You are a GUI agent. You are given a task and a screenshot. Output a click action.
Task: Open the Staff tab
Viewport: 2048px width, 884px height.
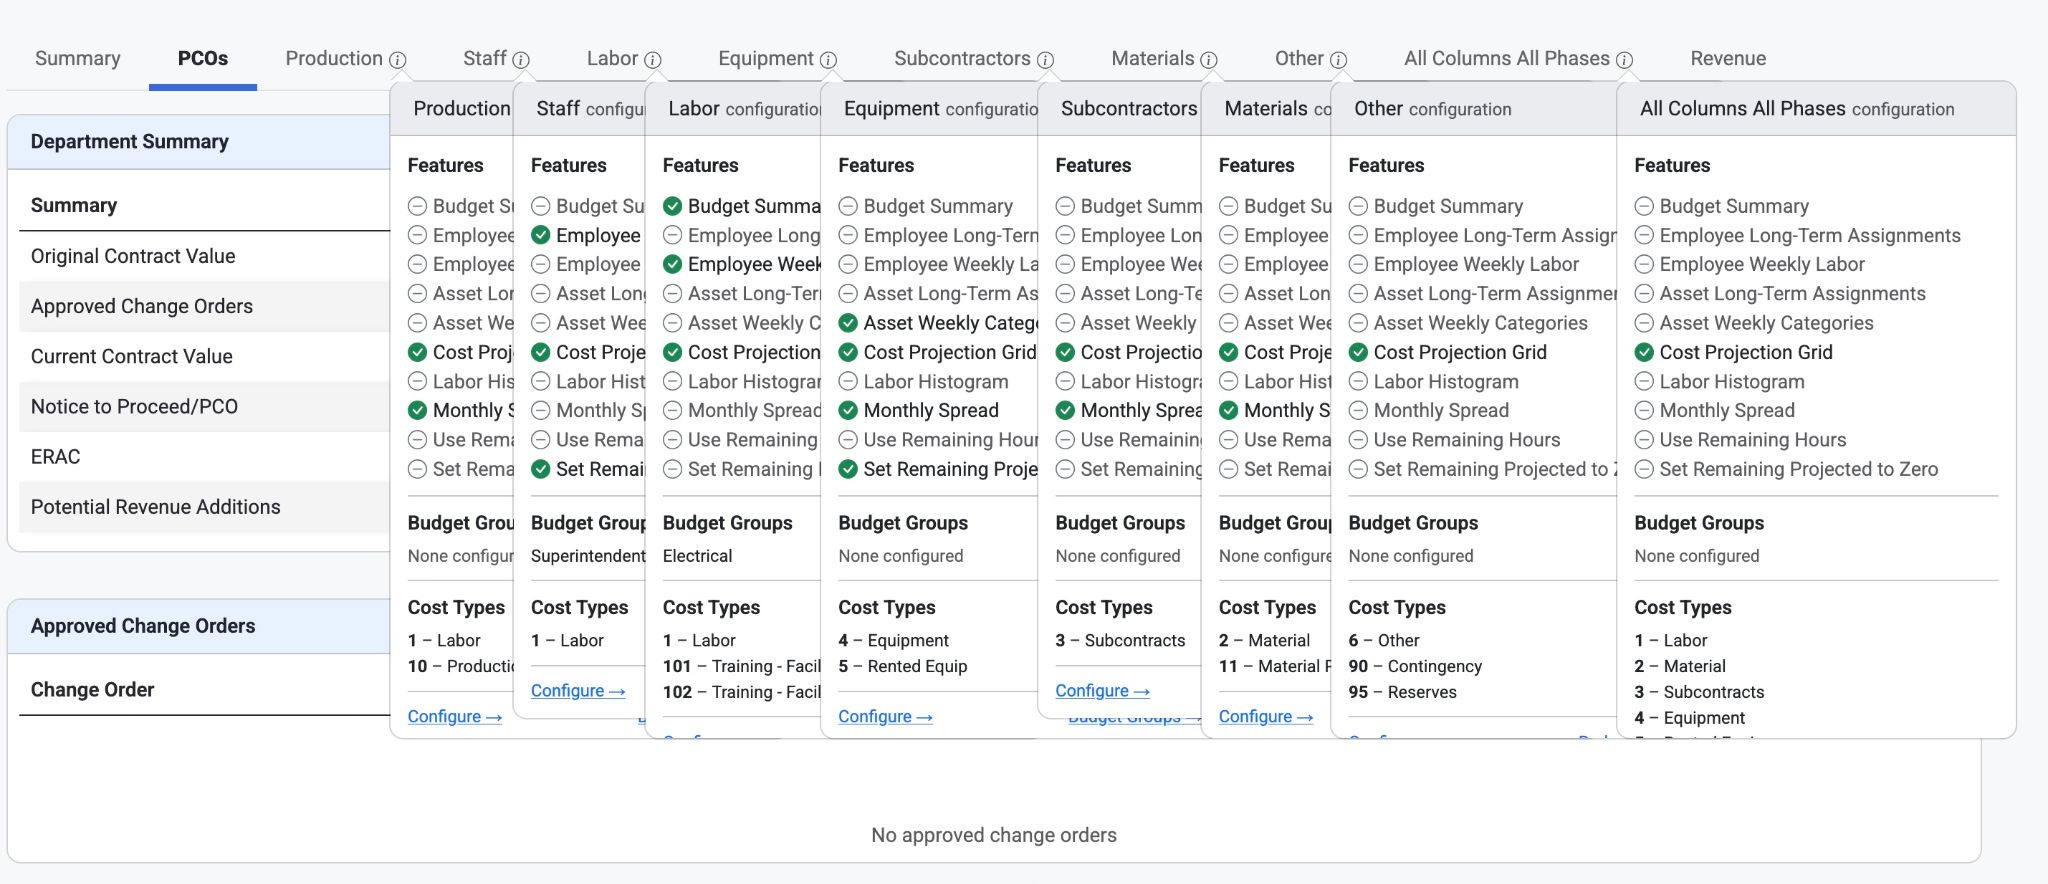click(485, 58)
